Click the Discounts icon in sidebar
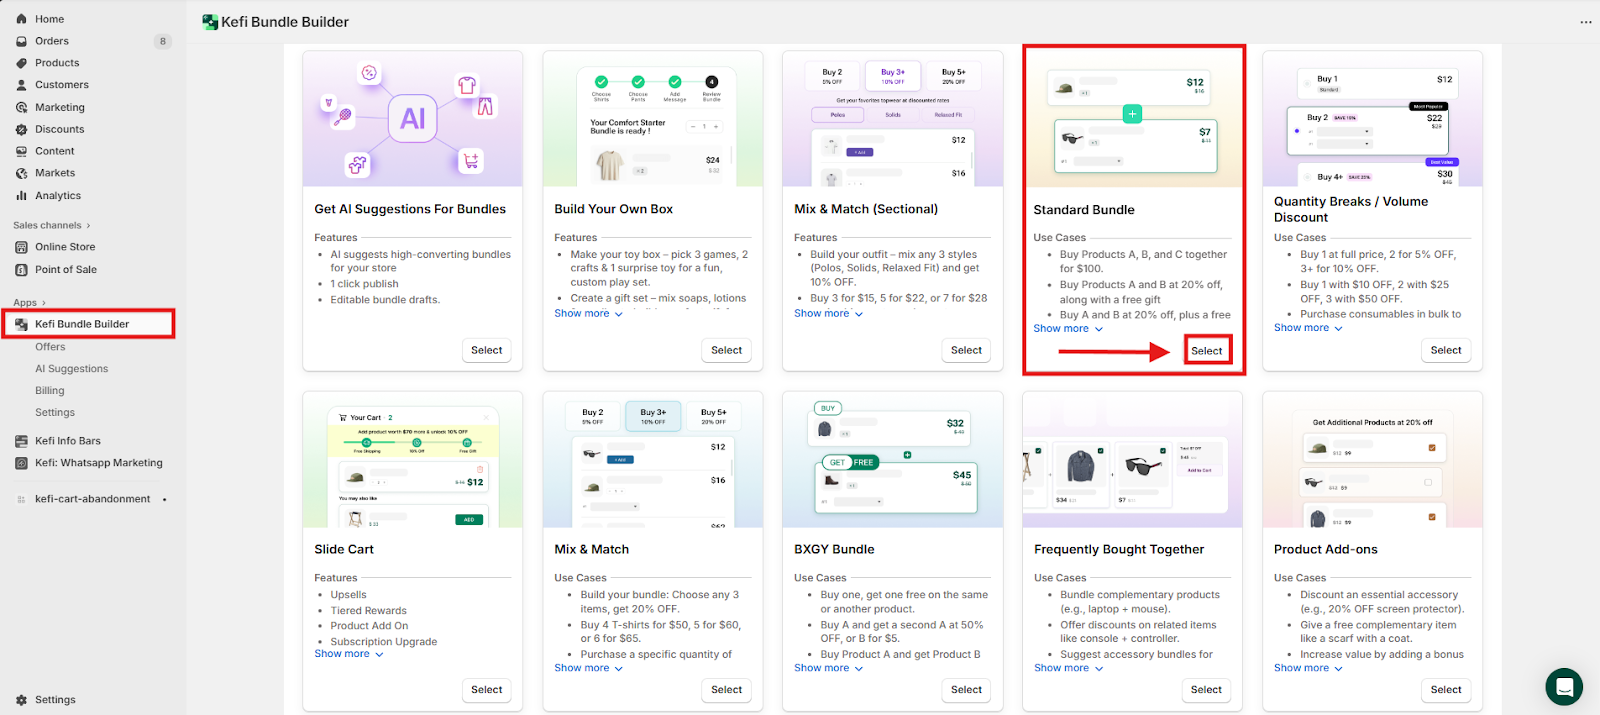The image size is (1600, 715). pos(21,130)
